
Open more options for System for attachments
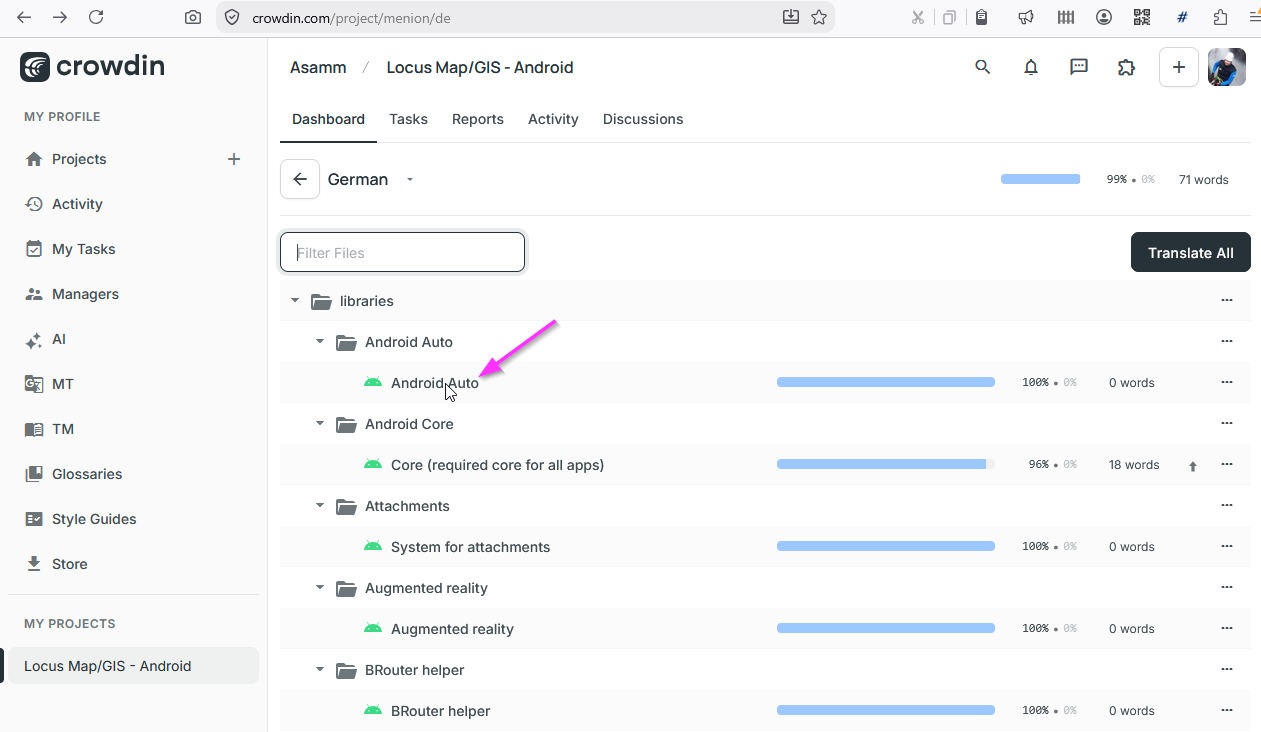click(x=1227, y=546)
